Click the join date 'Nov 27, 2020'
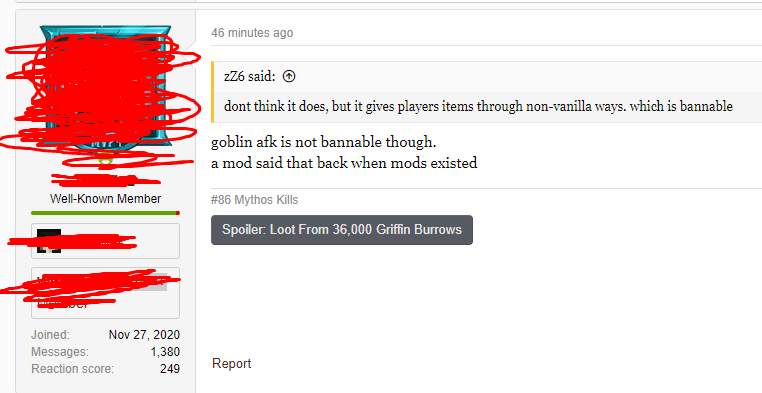 point(144,335)
